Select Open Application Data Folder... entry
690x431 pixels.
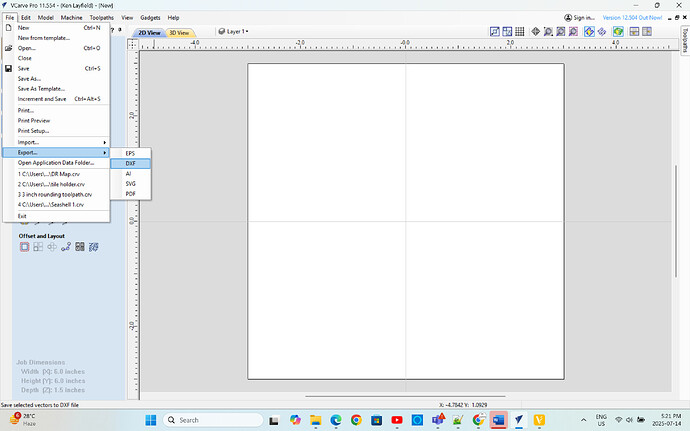56,163
